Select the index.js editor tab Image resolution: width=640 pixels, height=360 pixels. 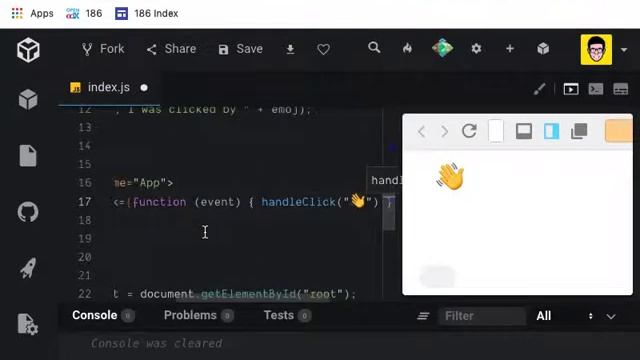tap(109, 88)
